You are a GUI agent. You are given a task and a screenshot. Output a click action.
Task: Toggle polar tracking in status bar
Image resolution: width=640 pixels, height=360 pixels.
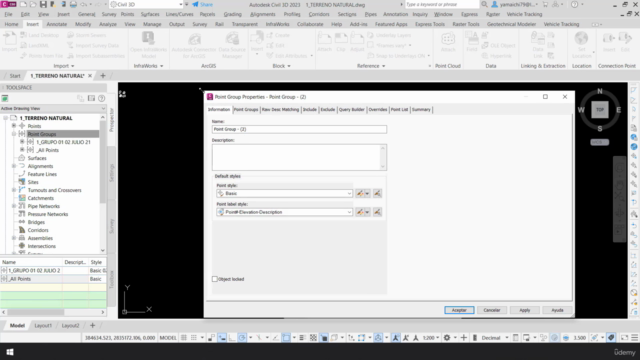(x=242, y=338)
